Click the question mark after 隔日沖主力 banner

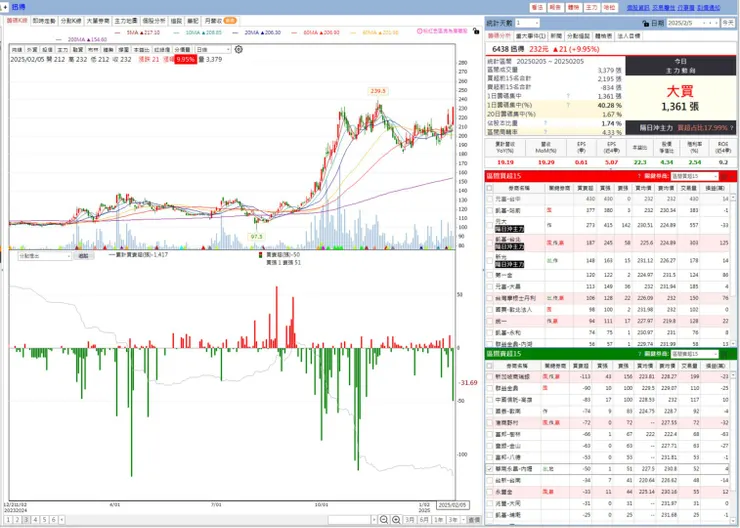pyautogui.click(x=732, y=127)
